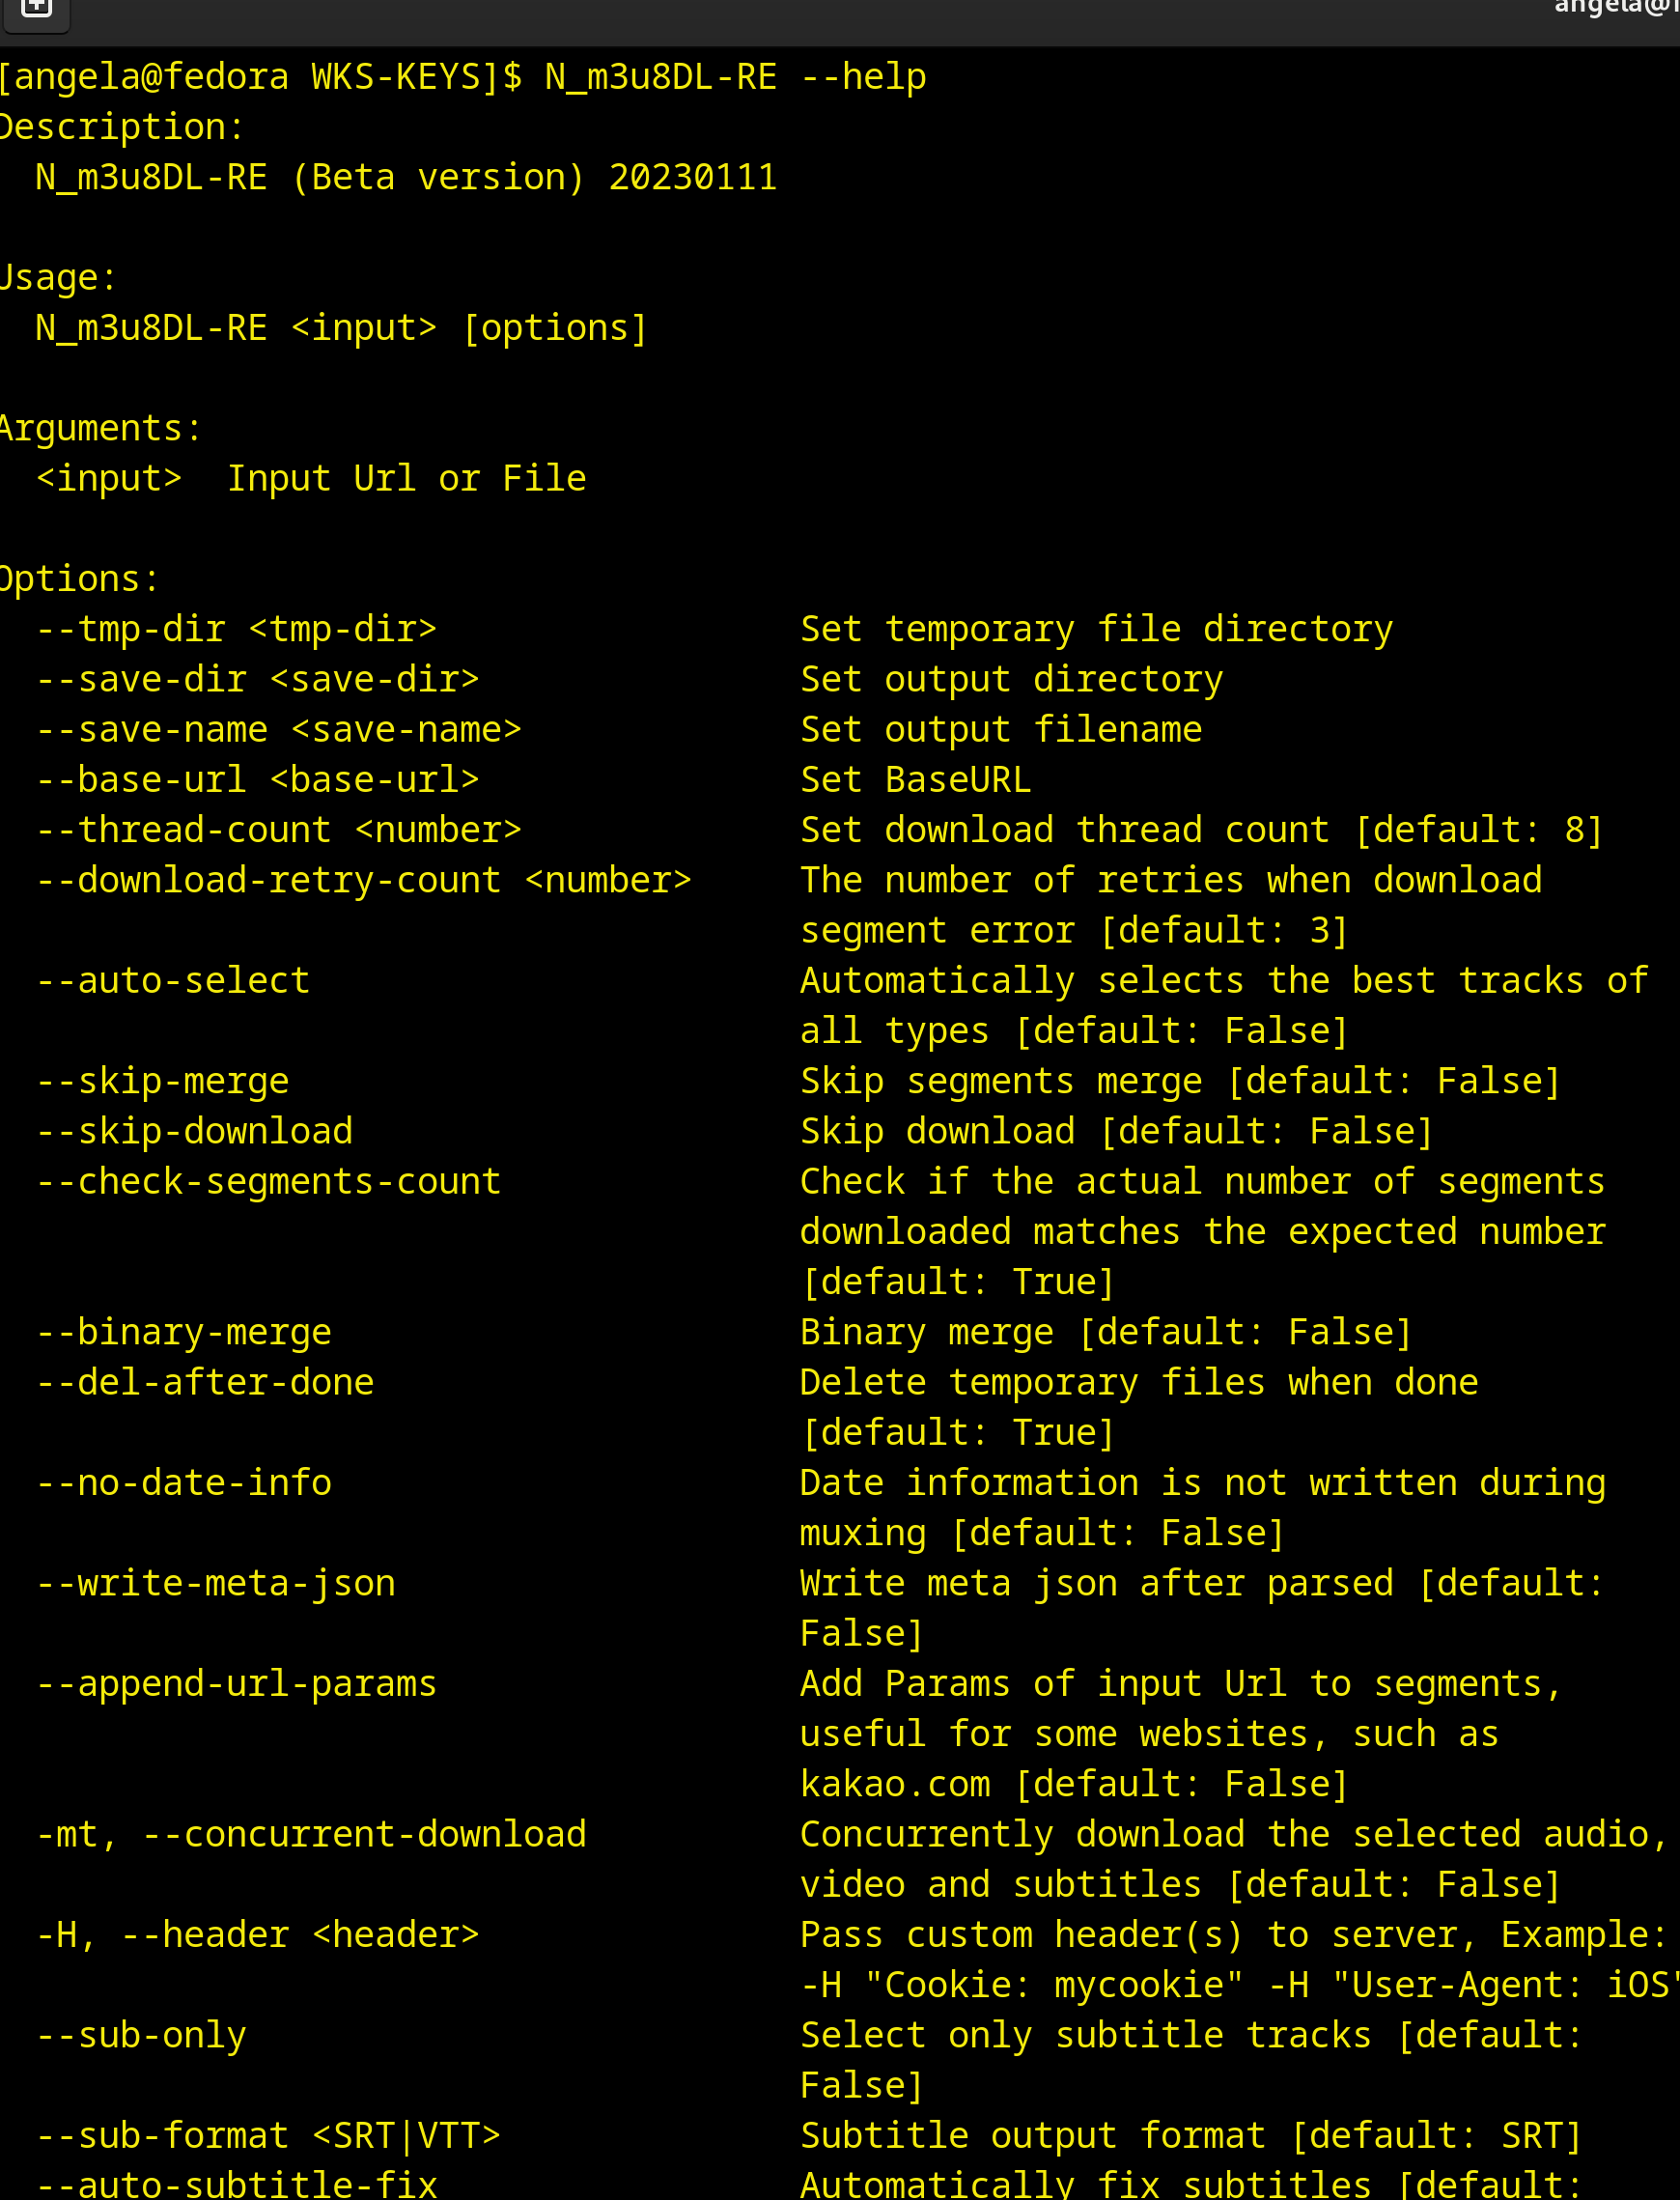Click the --tmp-dir option text
1680x2200 pixels.
(x=236, y=629)
